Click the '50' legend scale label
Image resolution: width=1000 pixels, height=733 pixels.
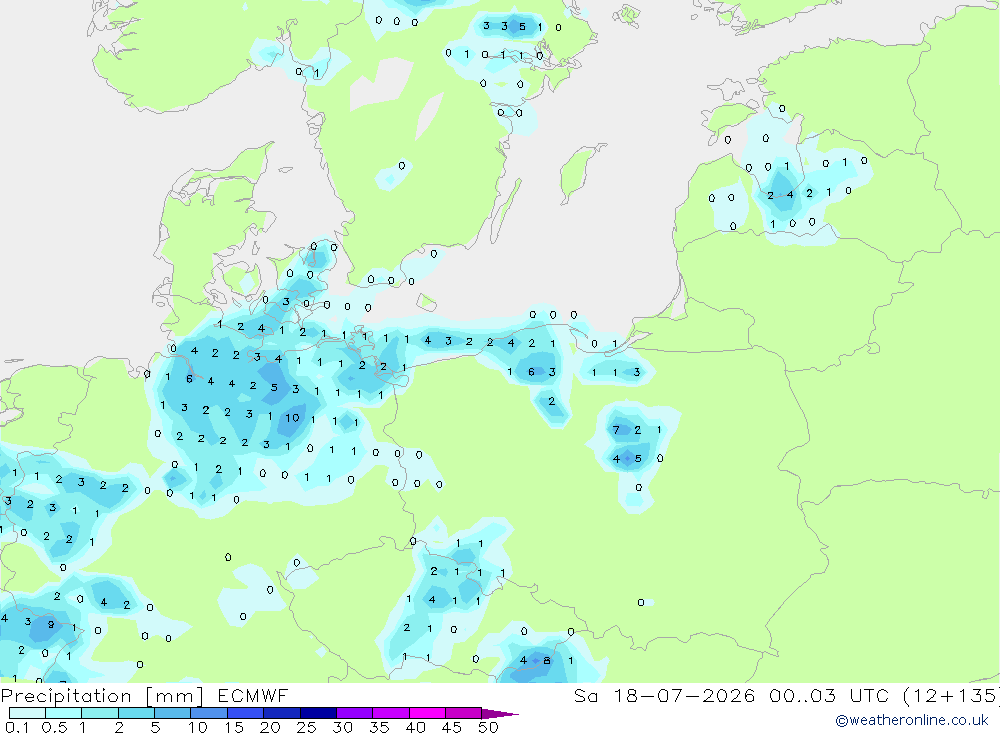488,727
